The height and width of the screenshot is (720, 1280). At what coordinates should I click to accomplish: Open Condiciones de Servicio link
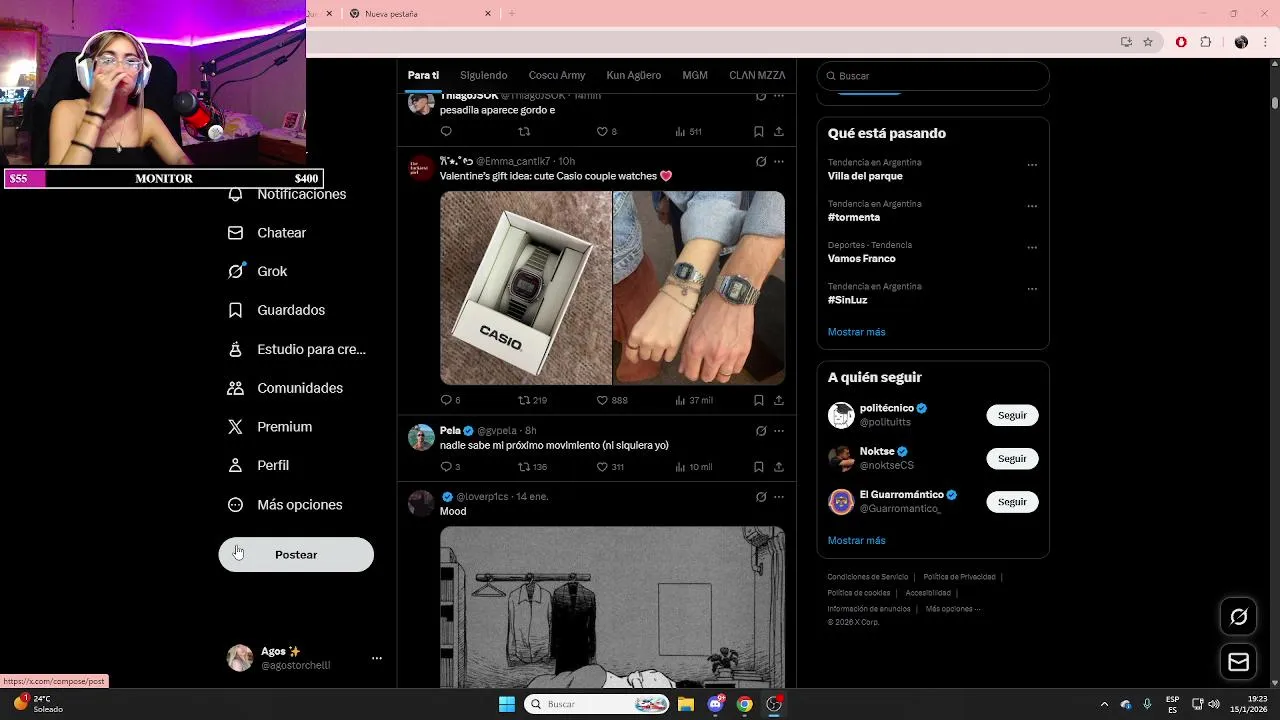[868, 577]
